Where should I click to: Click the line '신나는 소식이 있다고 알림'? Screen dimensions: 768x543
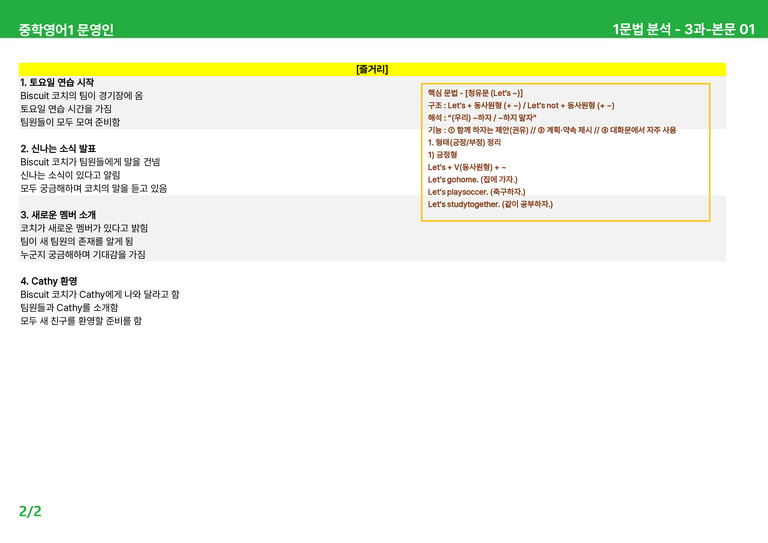pyautogui.click(x=70, y=175)
